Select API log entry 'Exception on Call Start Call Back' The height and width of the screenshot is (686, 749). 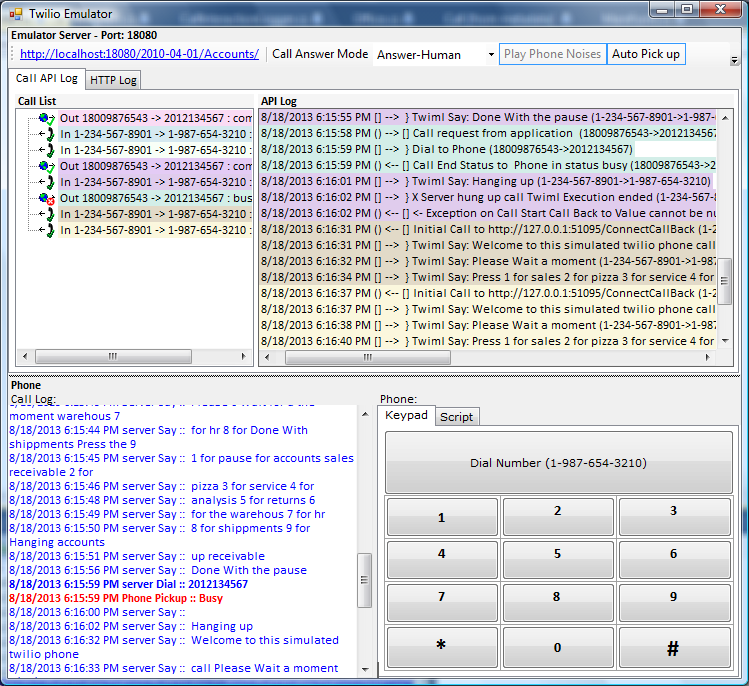(488, 213)
